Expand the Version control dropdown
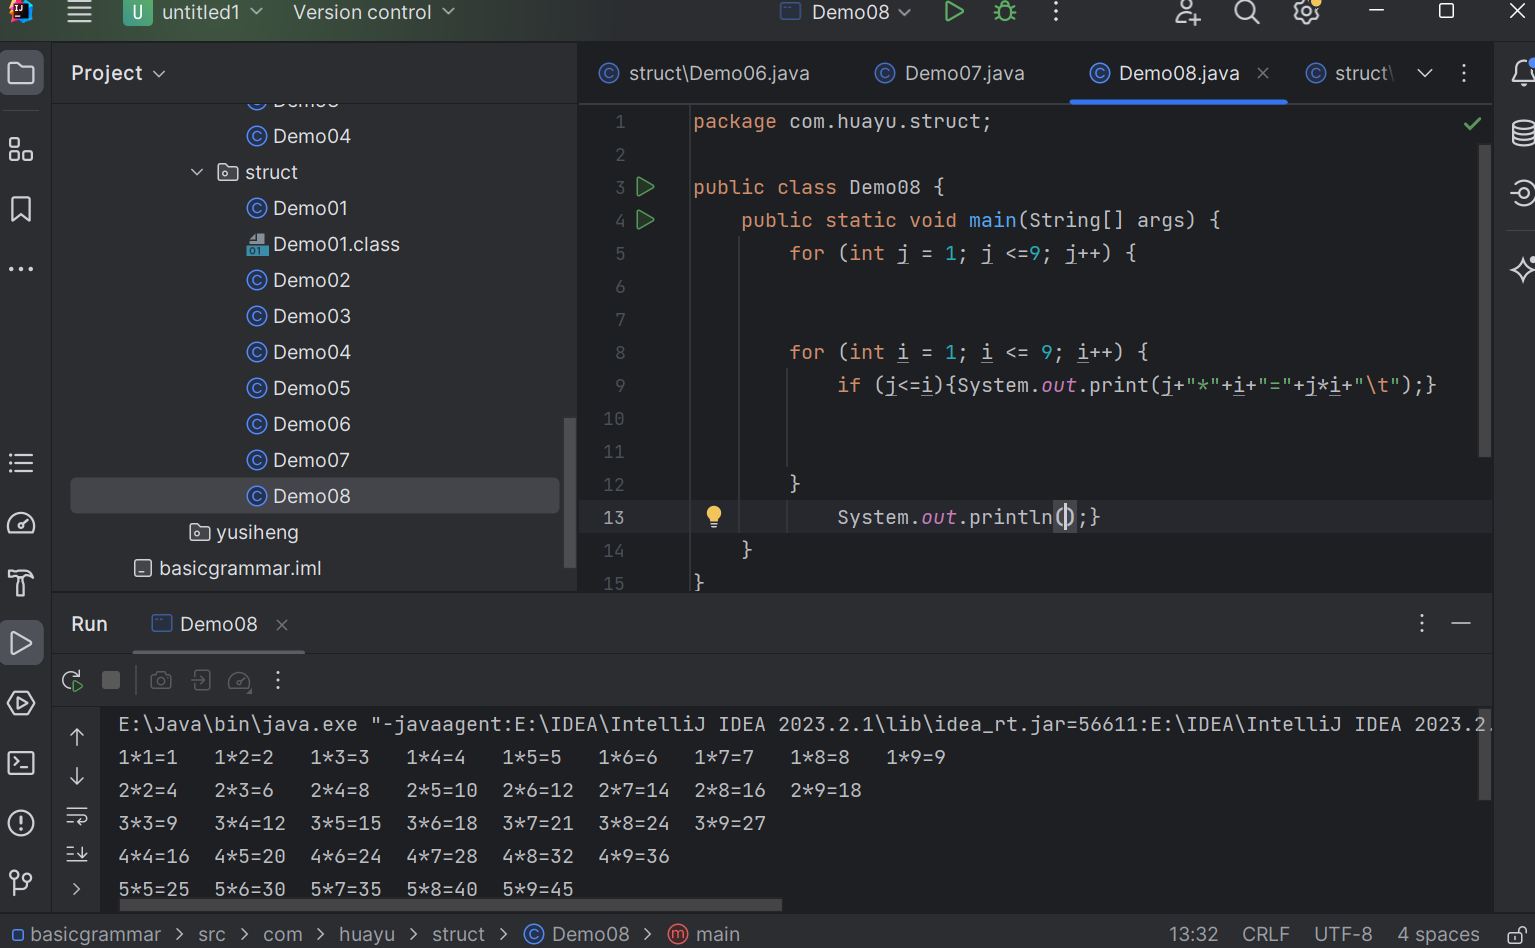This screenshot has height=948, width=1535. (373, 12)
